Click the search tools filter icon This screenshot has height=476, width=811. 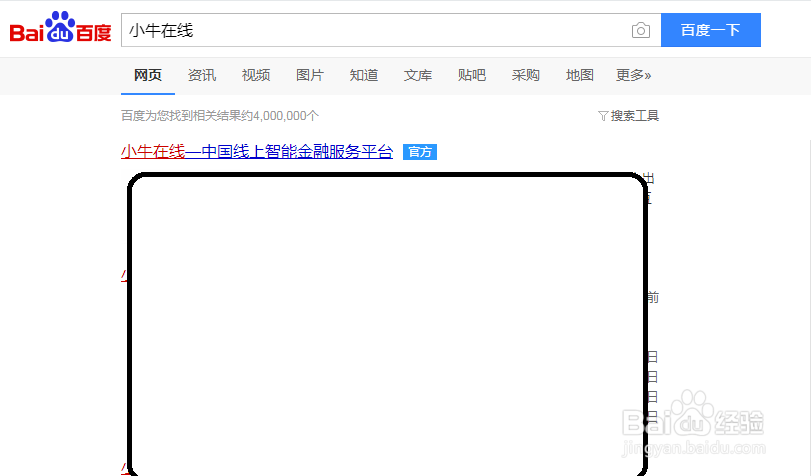pos(603,116)
